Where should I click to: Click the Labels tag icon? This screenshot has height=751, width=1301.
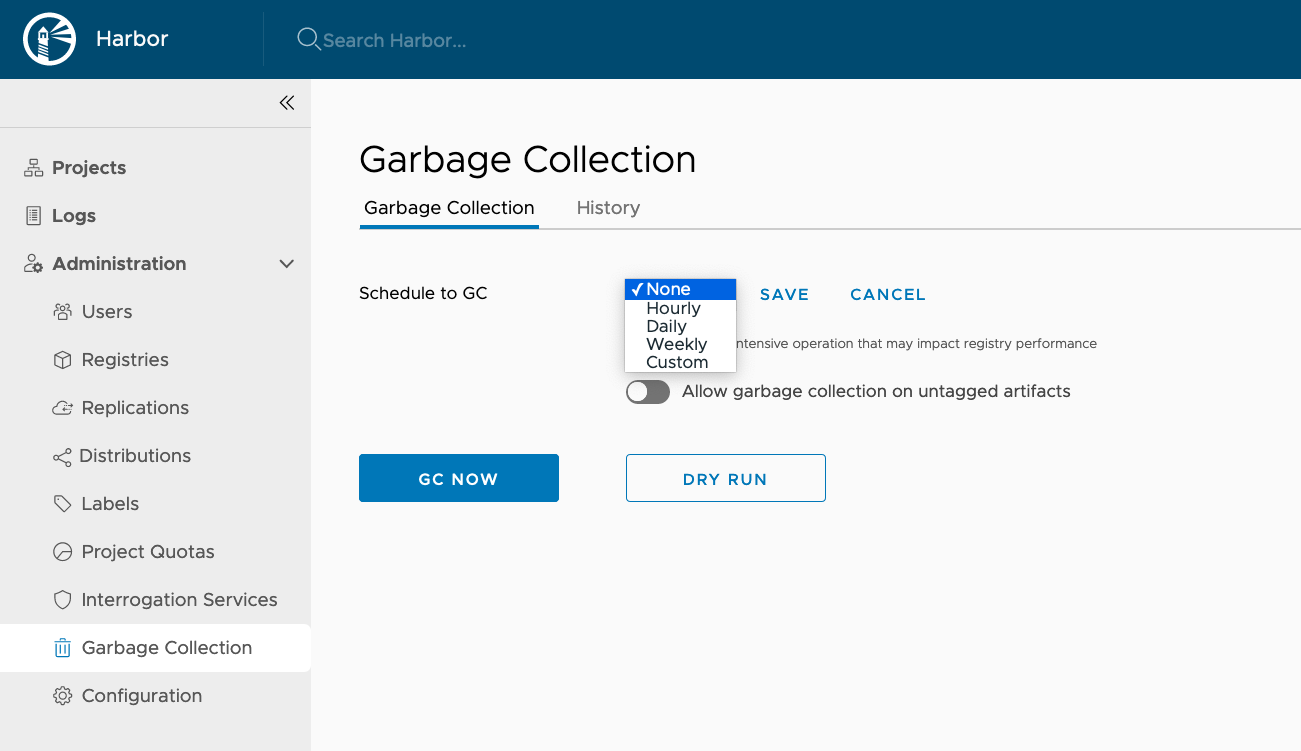[x=62, y=504]
